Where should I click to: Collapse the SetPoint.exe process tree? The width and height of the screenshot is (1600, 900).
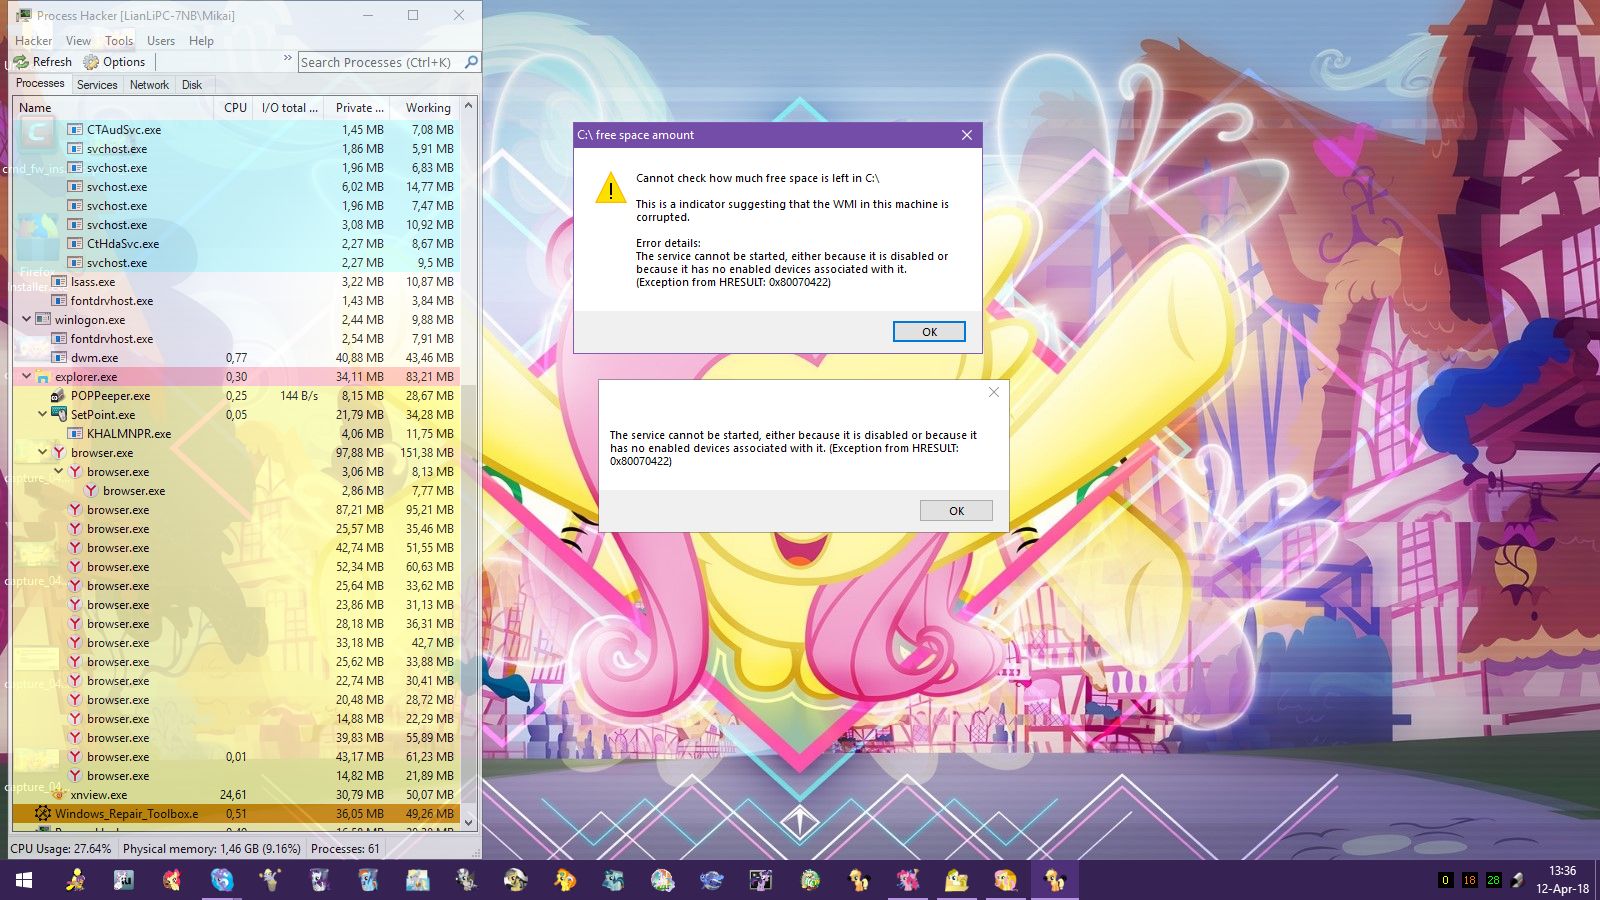click(42, 414)
